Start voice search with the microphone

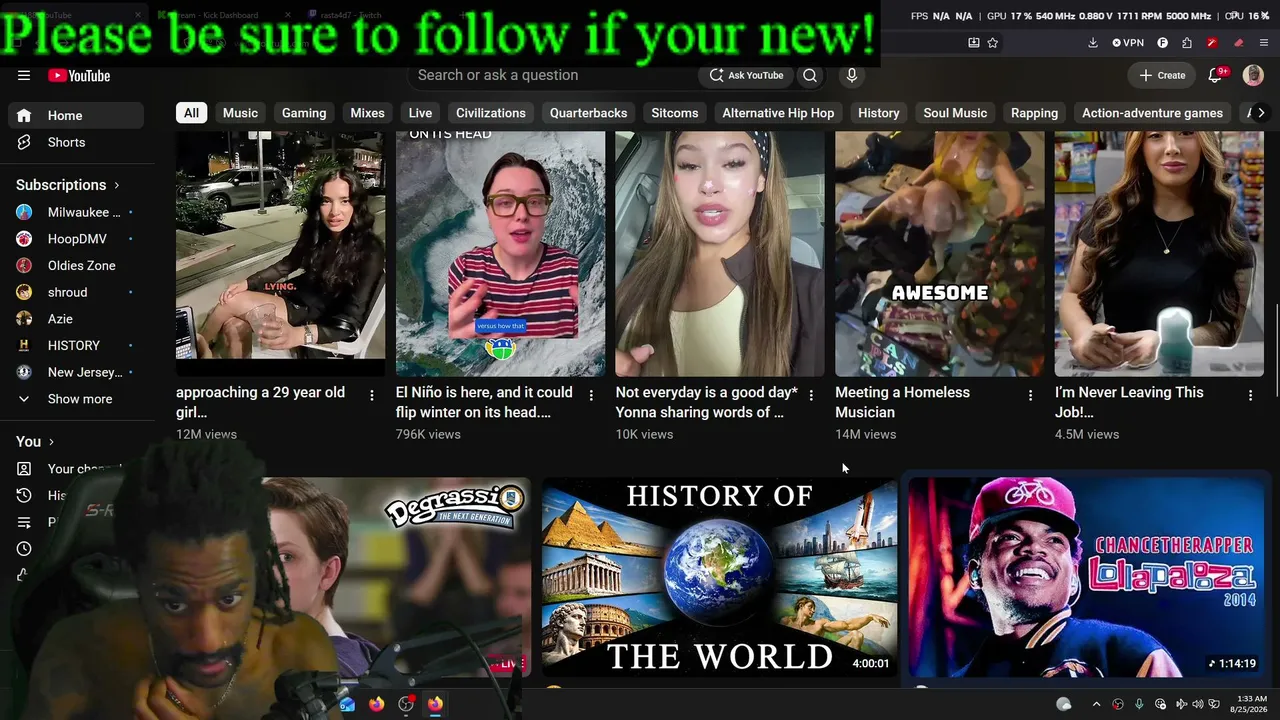pyautogui.click(x=852, y=75)
